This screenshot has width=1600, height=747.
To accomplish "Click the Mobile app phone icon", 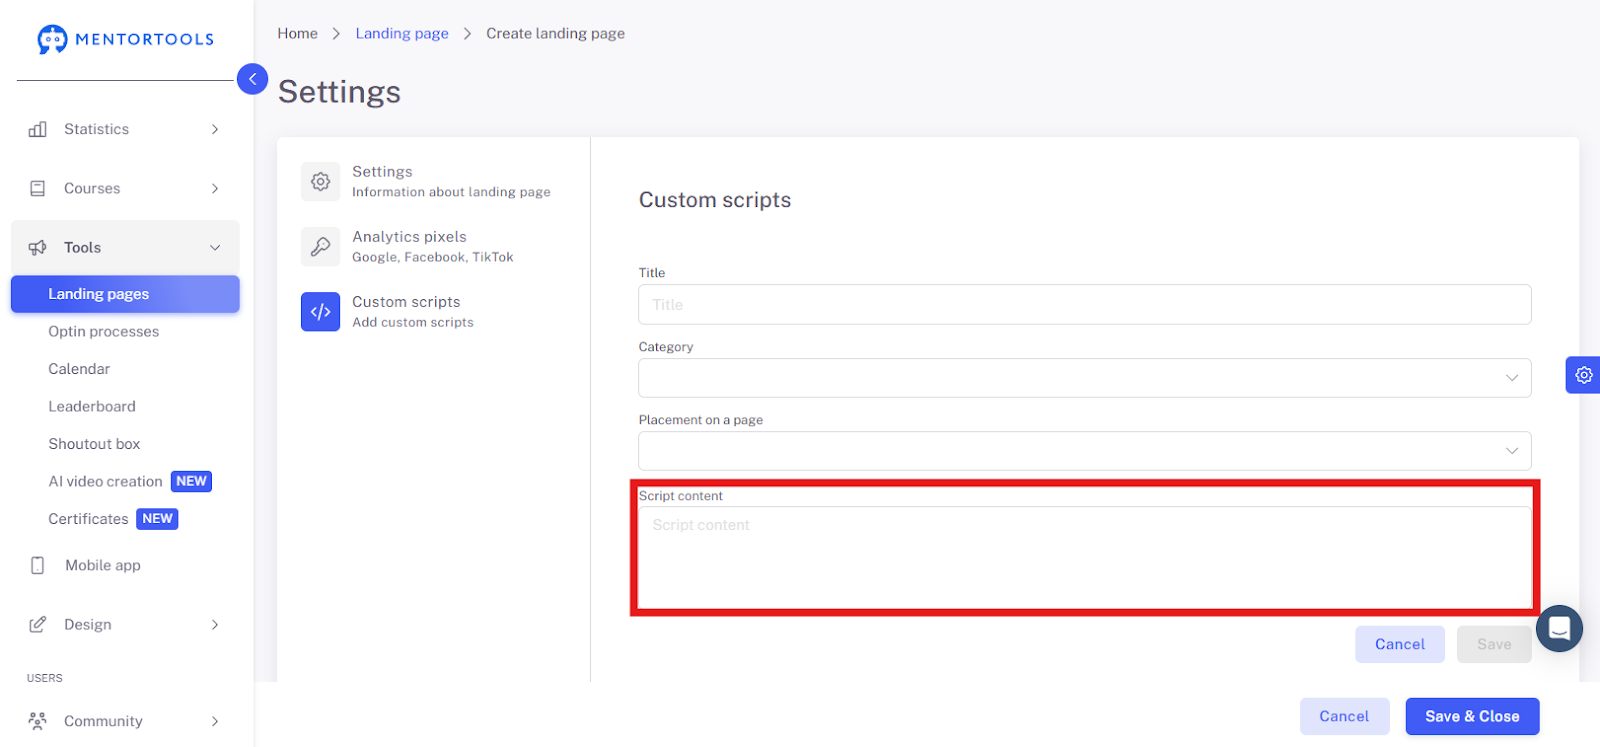I will click(38, 565).
